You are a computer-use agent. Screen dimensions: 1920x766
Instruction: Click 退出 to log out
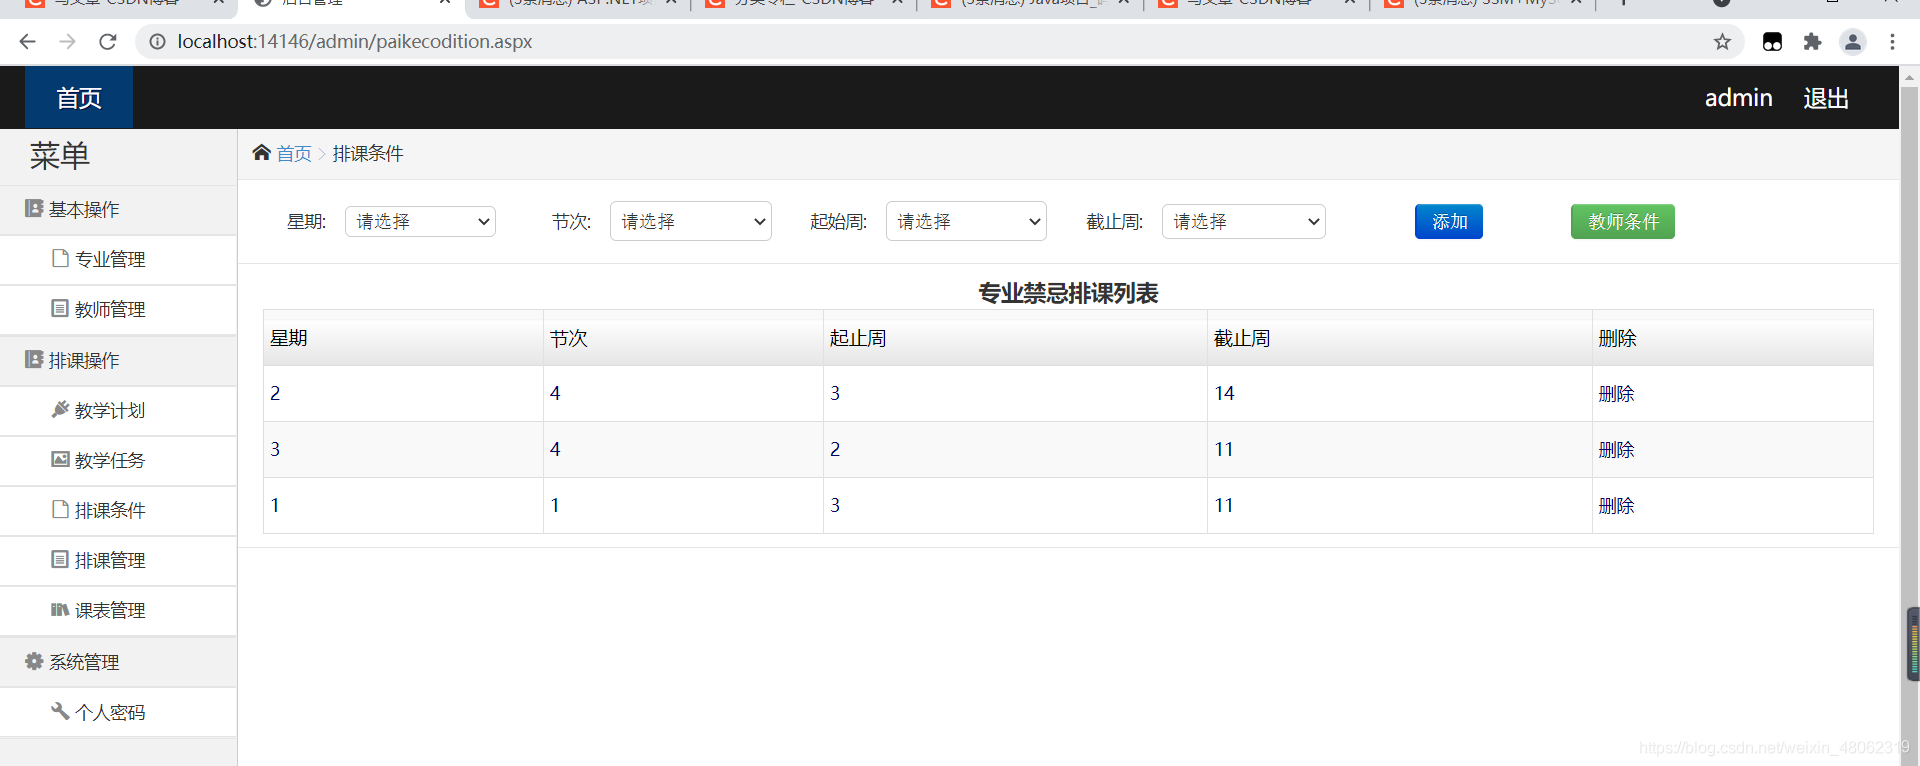click(1826, 98)
